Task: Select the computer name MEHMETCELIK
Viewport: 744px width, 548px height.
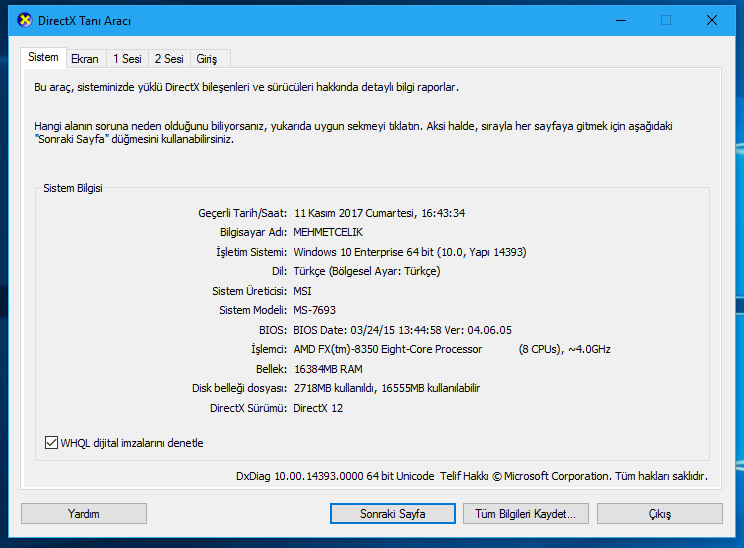Action: [x=328, y=232]
